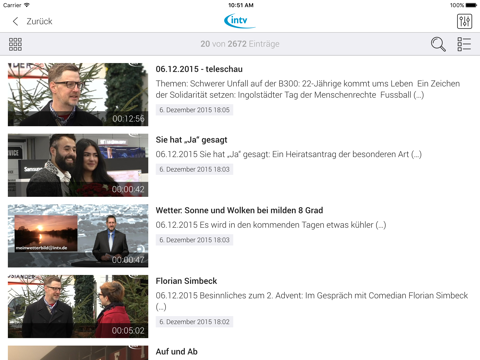Image resolution: width=480 pixels, height=360 pixels.
Task: Tap description 'Besinnliches zum 2. Advent'
Action: point(312,301)
